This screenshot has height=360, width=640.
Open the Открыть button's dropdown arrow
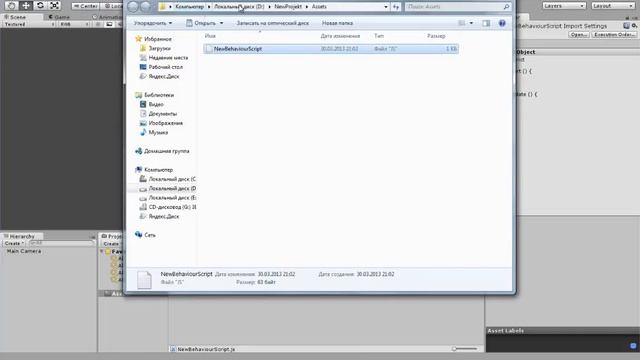222,23
